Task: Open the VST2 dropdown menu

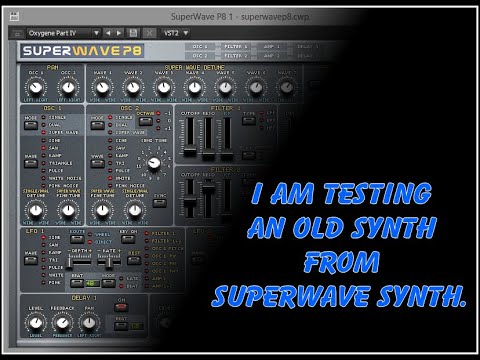Action: click(176, 33)
